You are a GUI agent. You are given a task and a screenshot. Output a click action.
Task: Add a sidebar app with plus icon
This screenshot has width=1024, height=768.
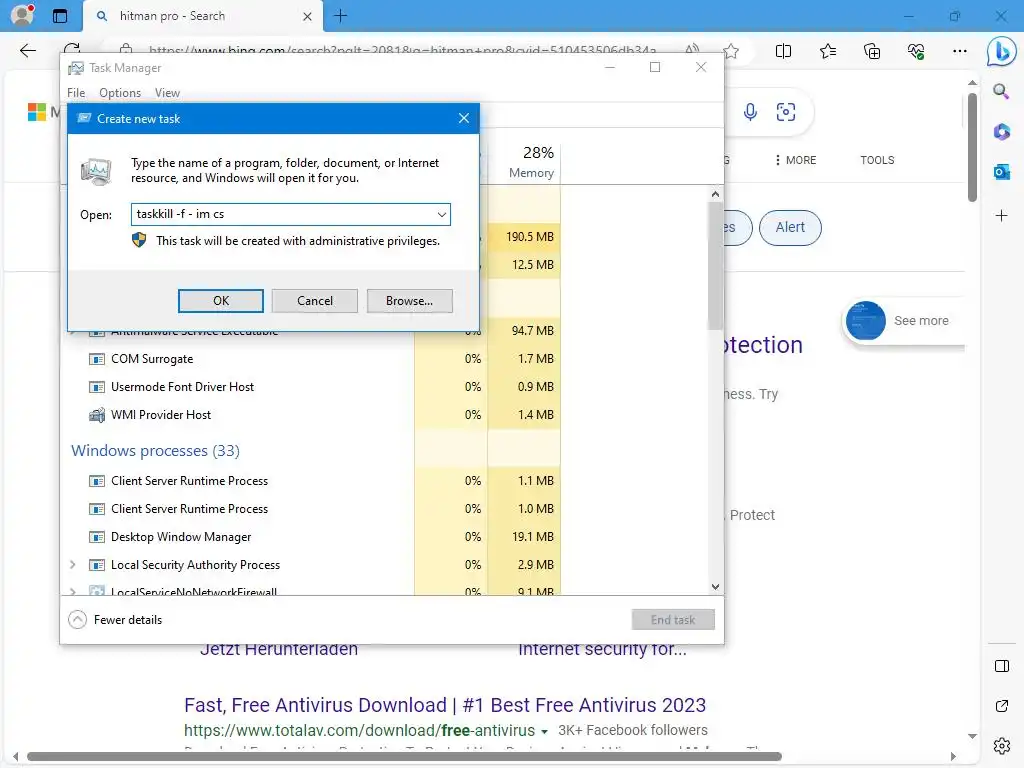(1001, 216)
